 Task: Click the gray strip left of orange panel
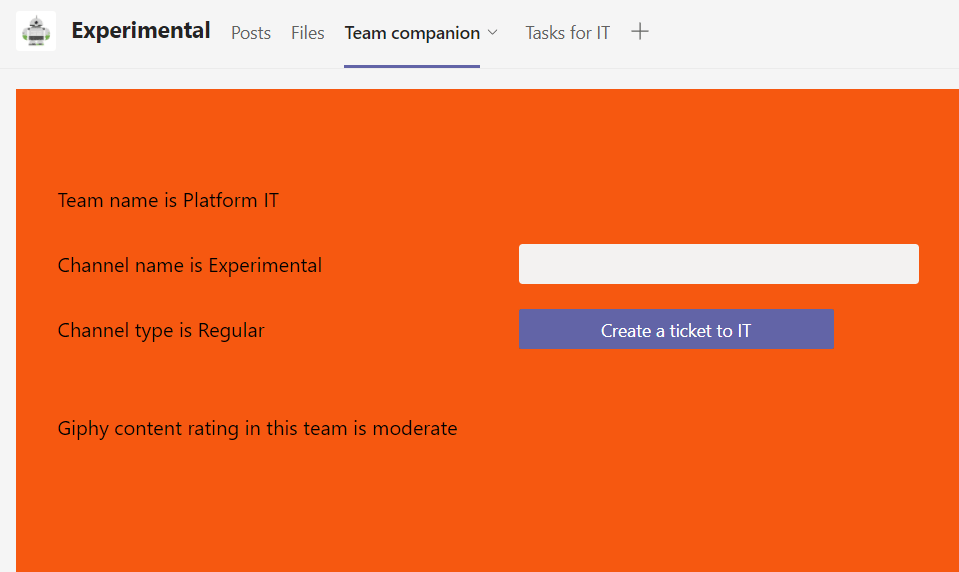point(7,330)
